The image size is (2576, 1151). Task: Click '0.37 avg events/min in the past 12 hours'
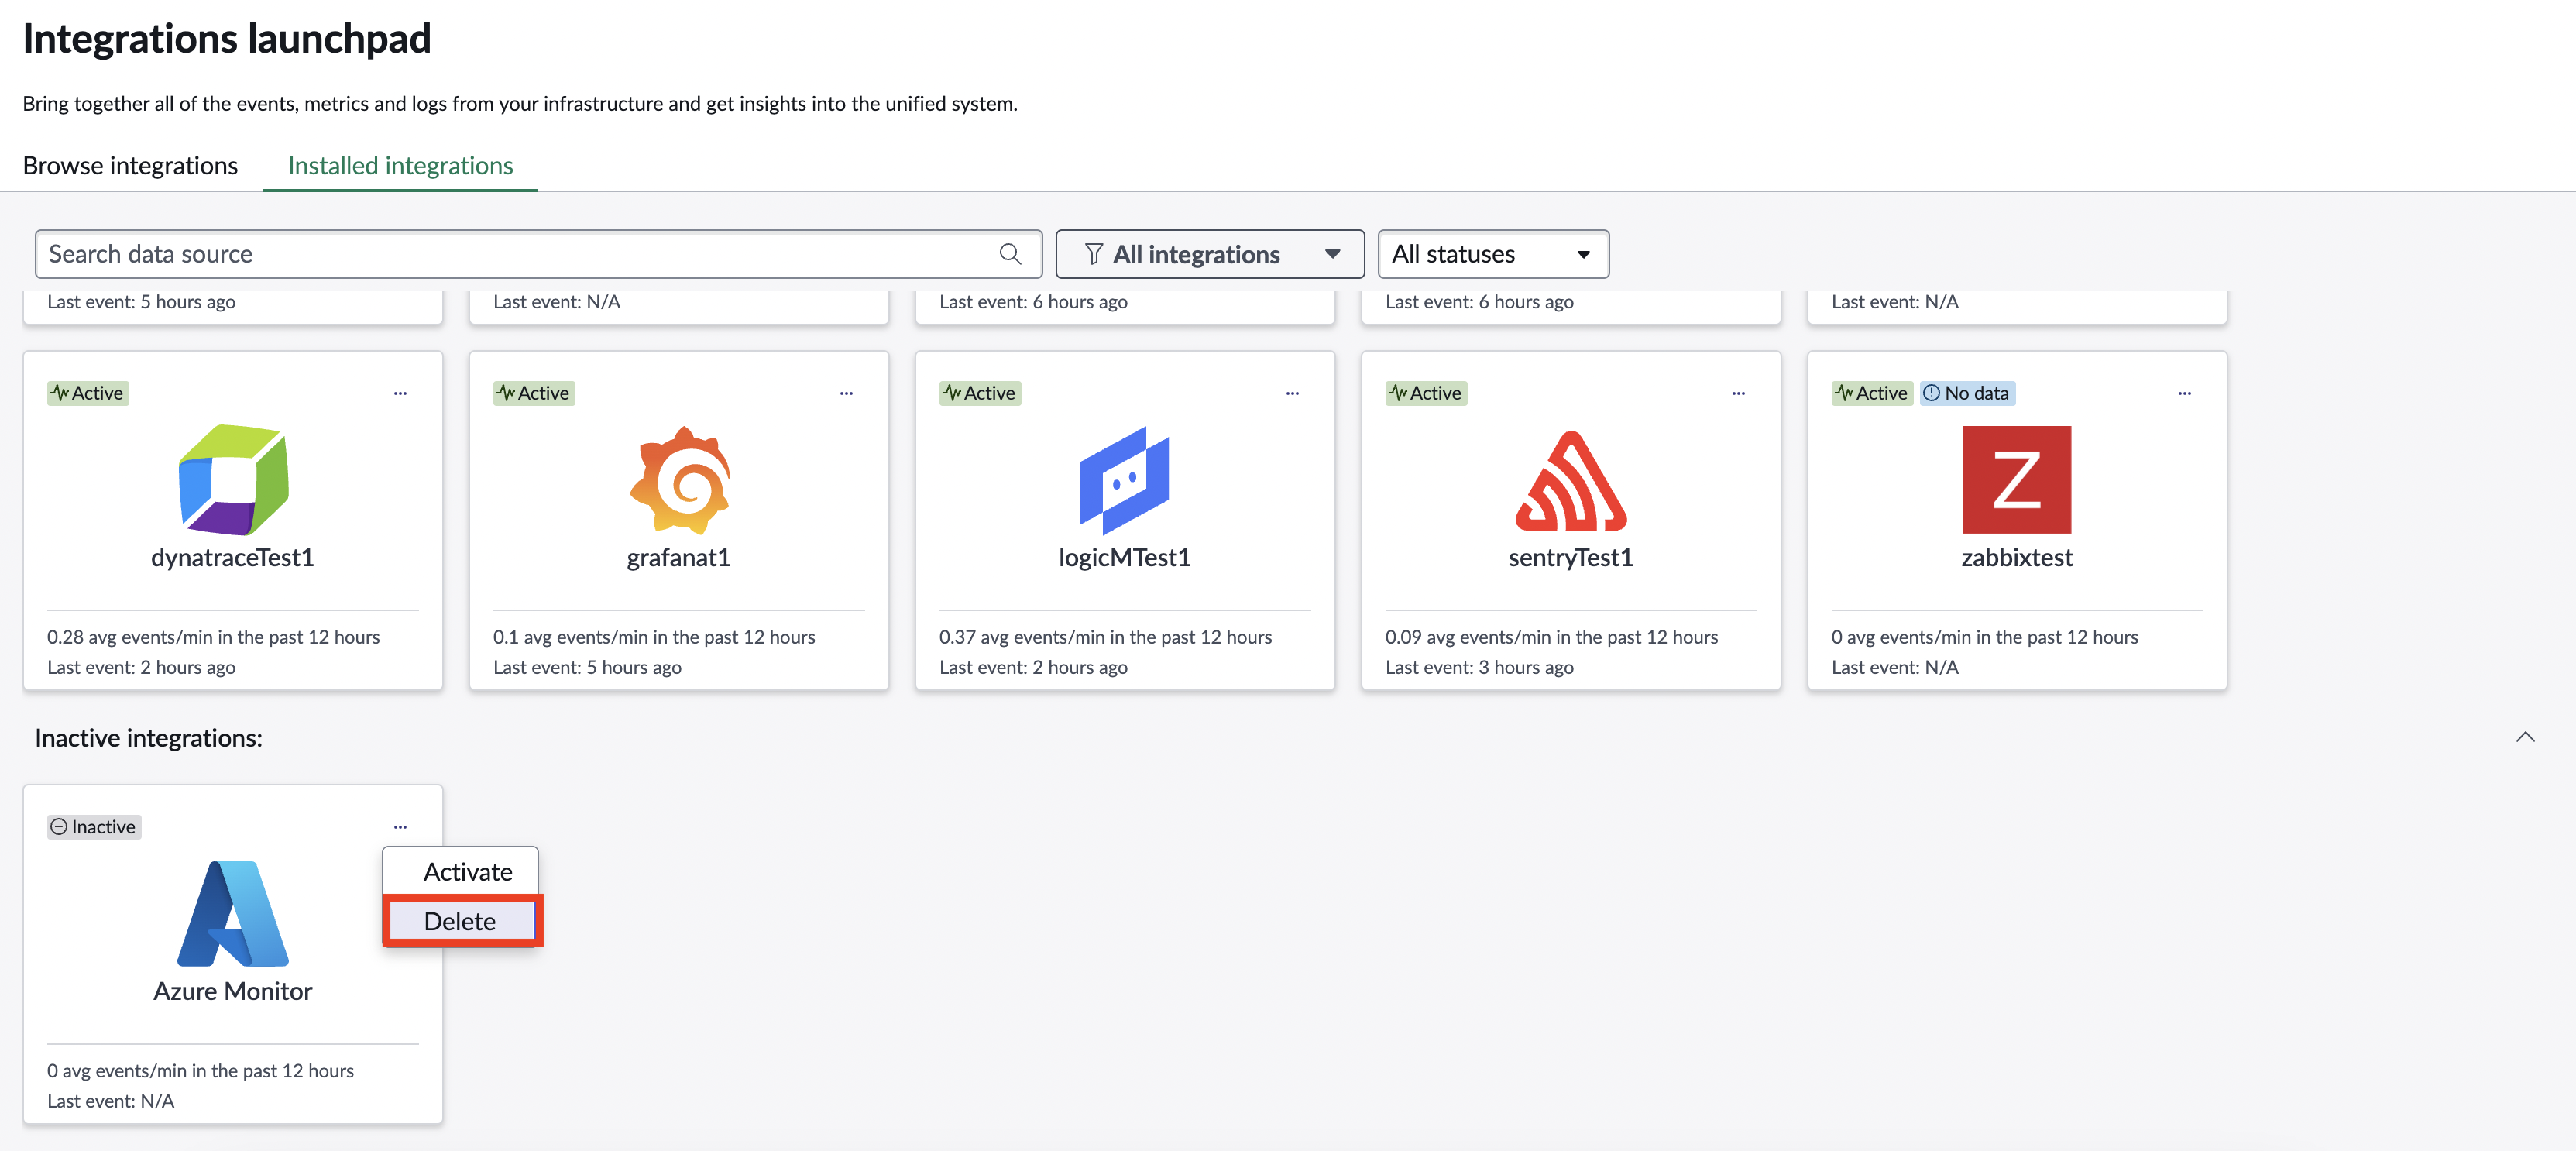pyautogui.click(x=1106, y=637)
